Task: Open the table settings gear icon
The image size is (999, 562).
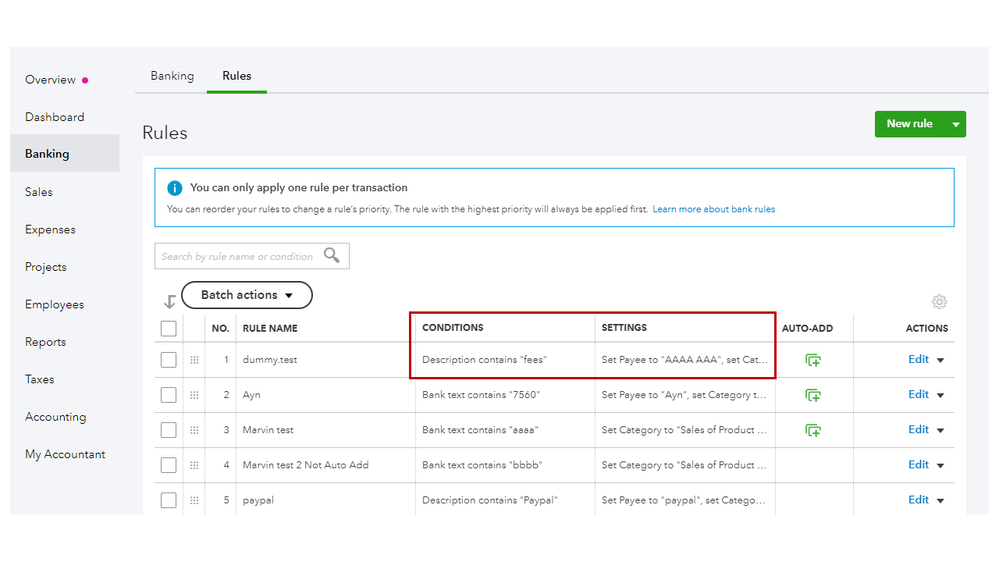Action: click(x=939, y=302)
